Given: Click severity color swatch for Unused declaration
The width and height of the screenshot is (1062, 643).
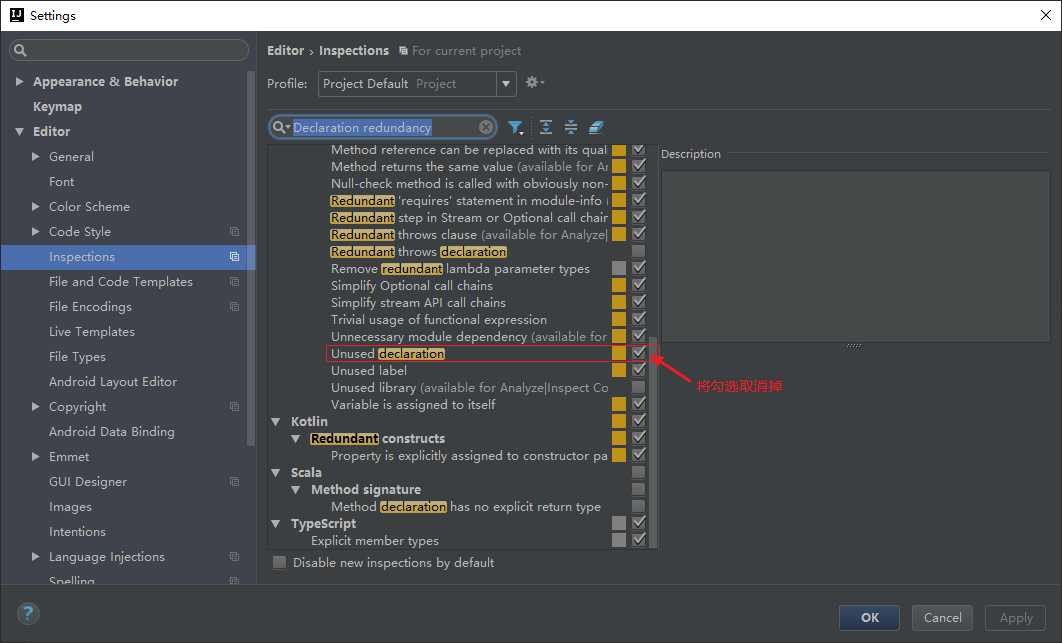Looking at the screenshot, I should pos(619,353).
